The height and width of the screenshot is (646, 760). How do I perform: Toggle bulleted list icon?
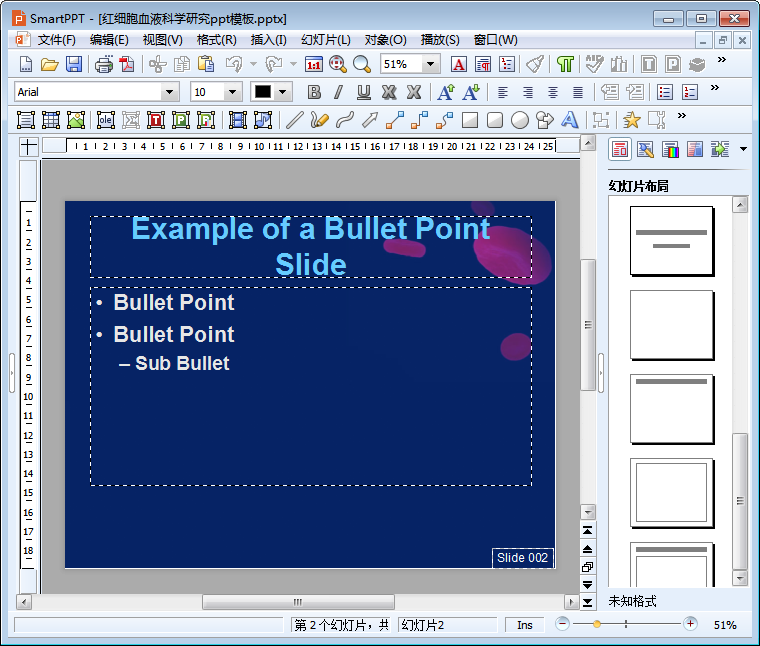(x=665, y=92)
